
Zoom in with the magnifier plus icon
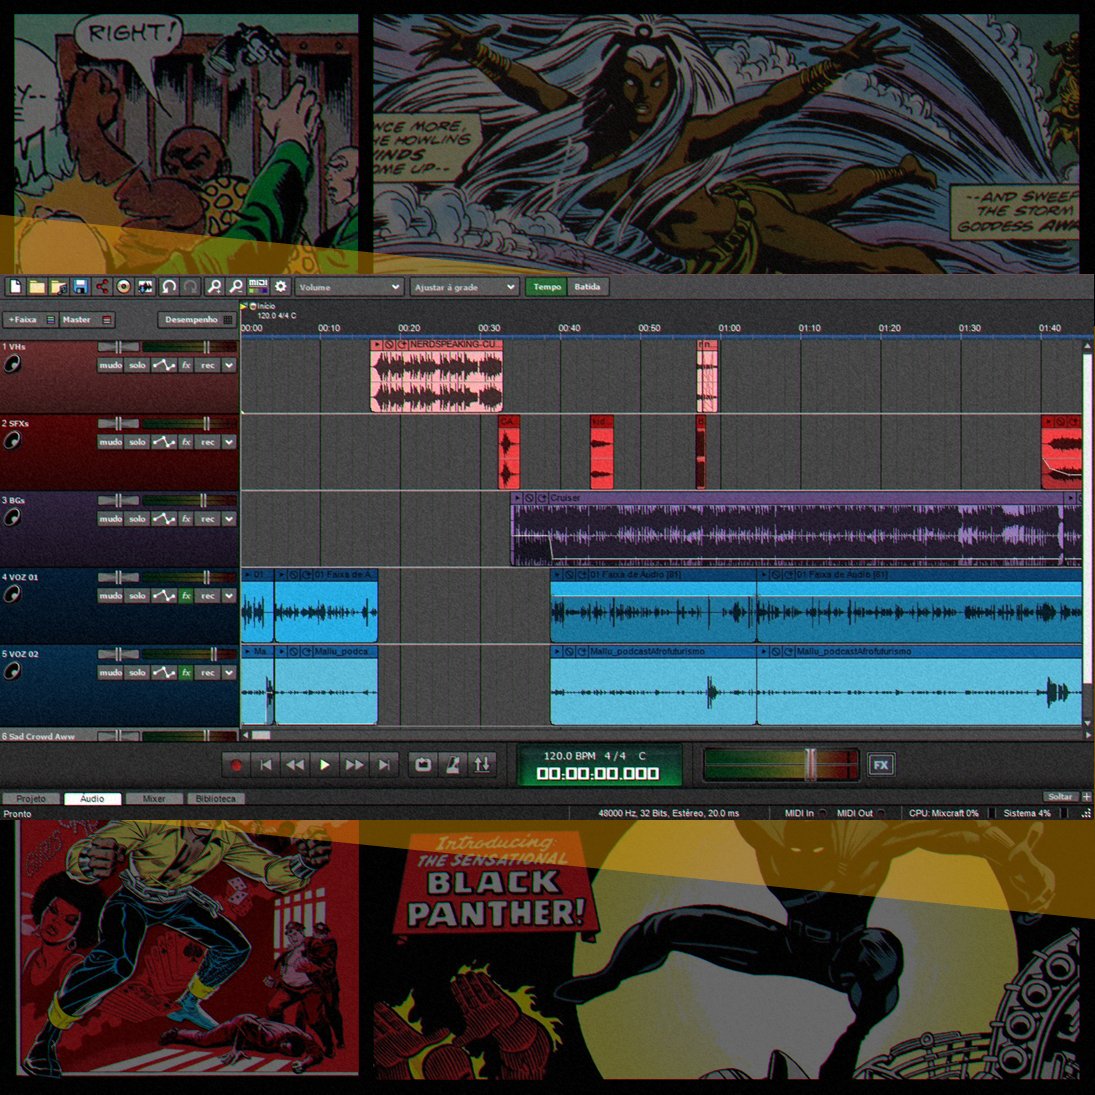coord(214,287)
